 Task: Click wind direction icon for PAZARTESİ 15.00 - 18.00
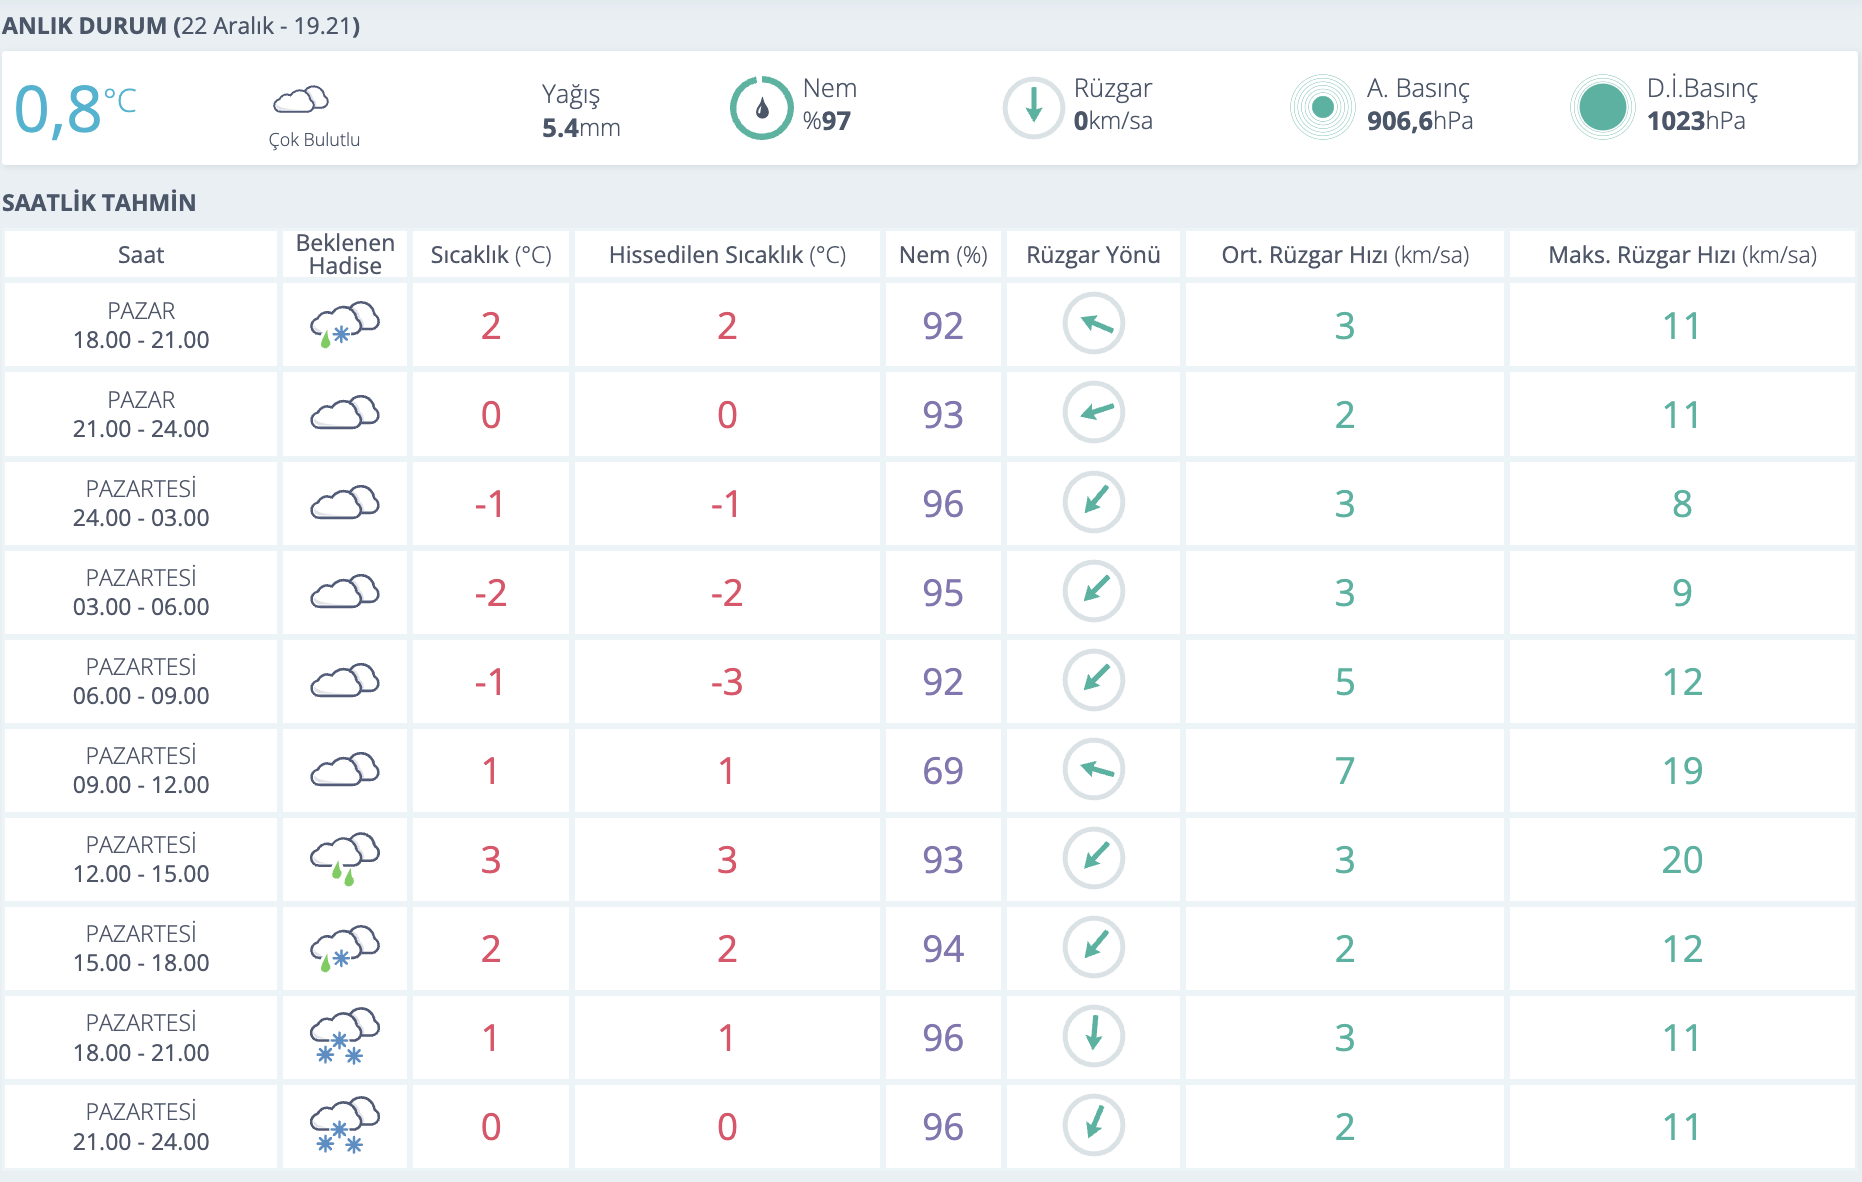1094,947
